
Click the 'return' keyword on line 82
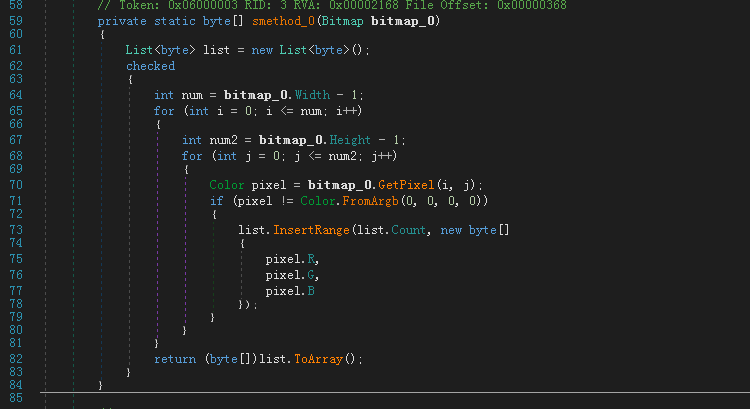(x=175, y=359)
